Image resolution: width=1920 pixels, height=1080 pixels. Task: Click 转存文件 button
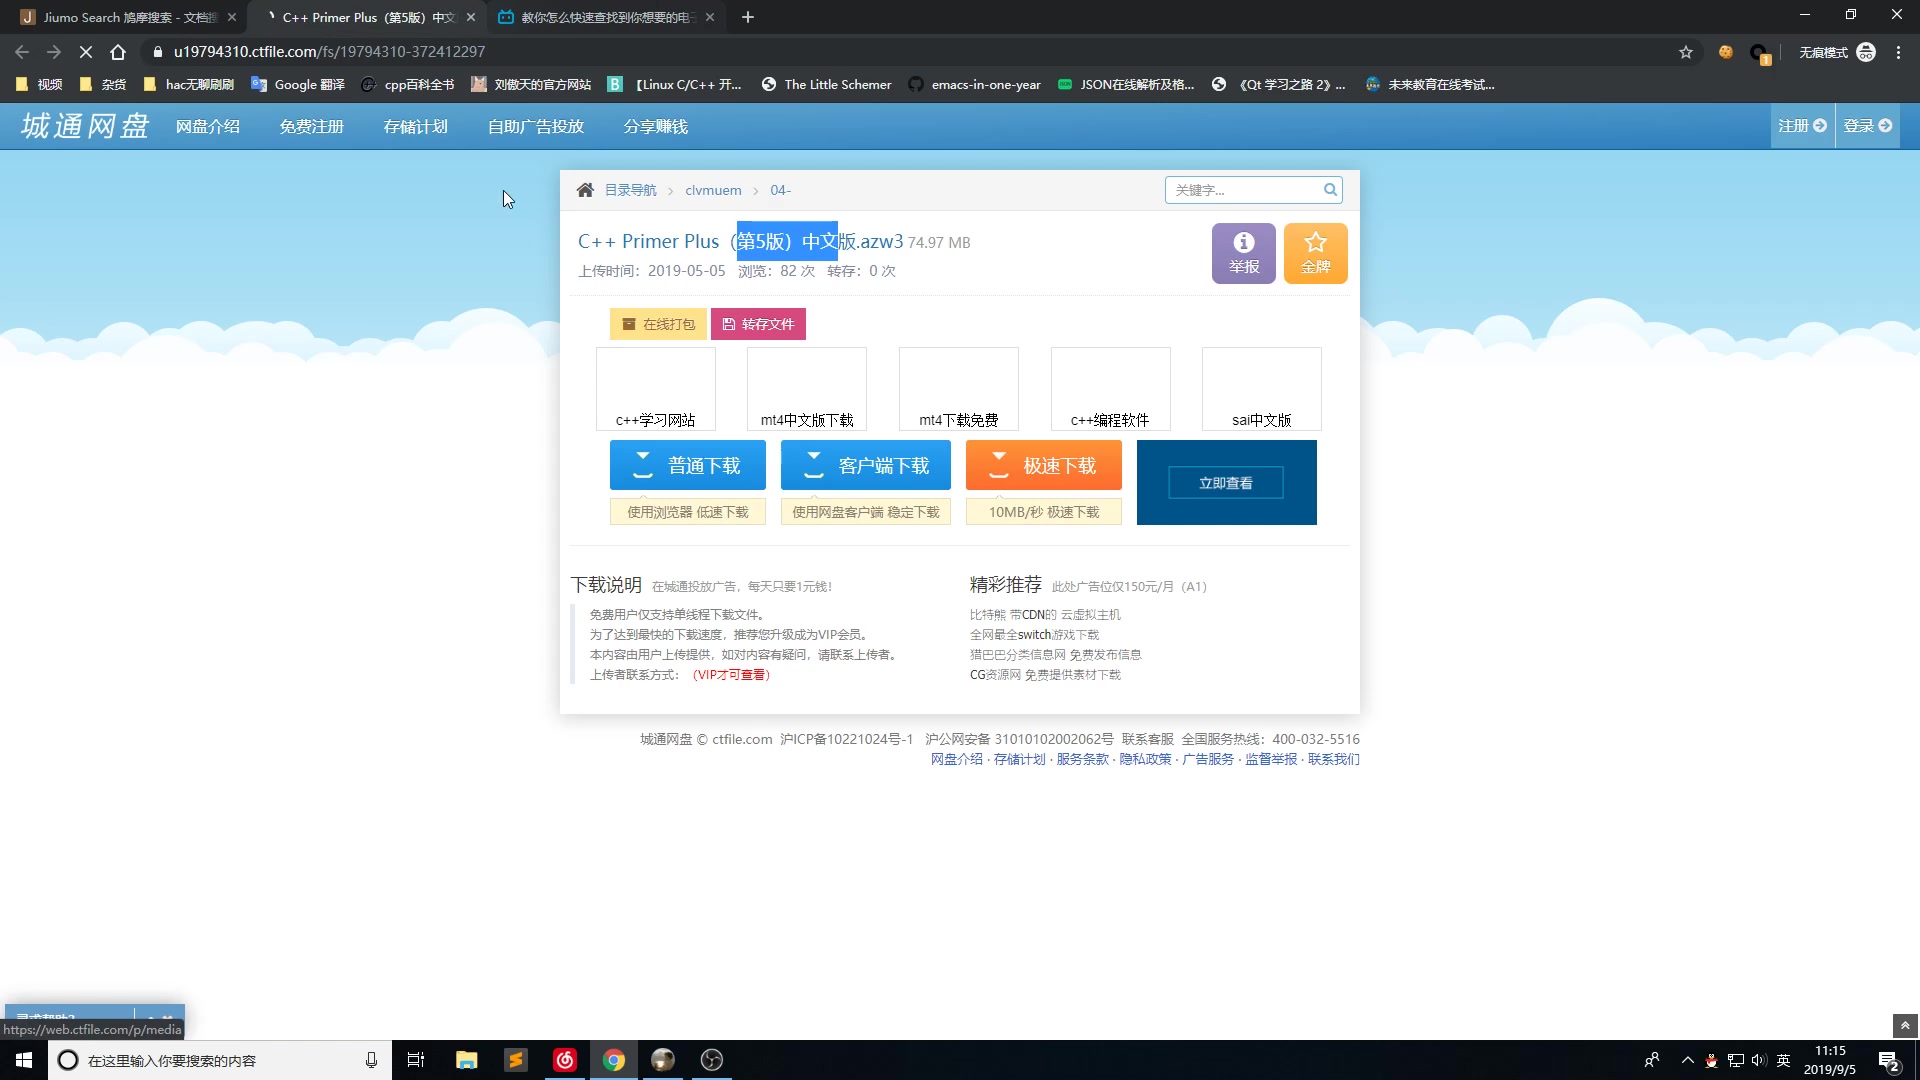(758, 324)
